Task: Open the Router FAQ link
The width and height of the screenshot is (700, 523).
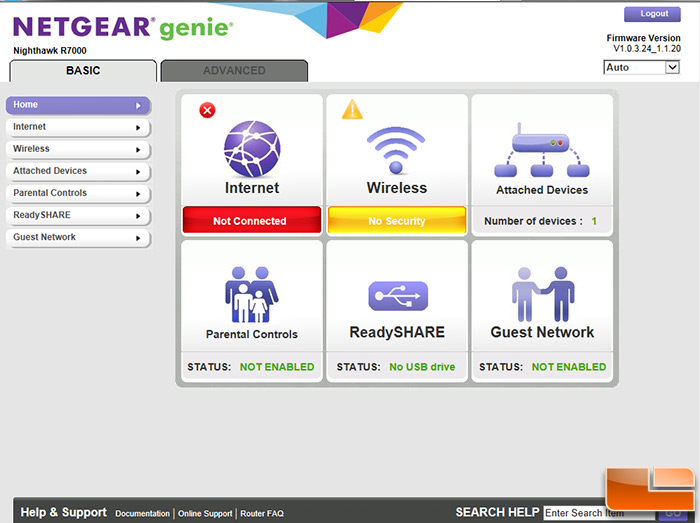Action: [262, 514]
